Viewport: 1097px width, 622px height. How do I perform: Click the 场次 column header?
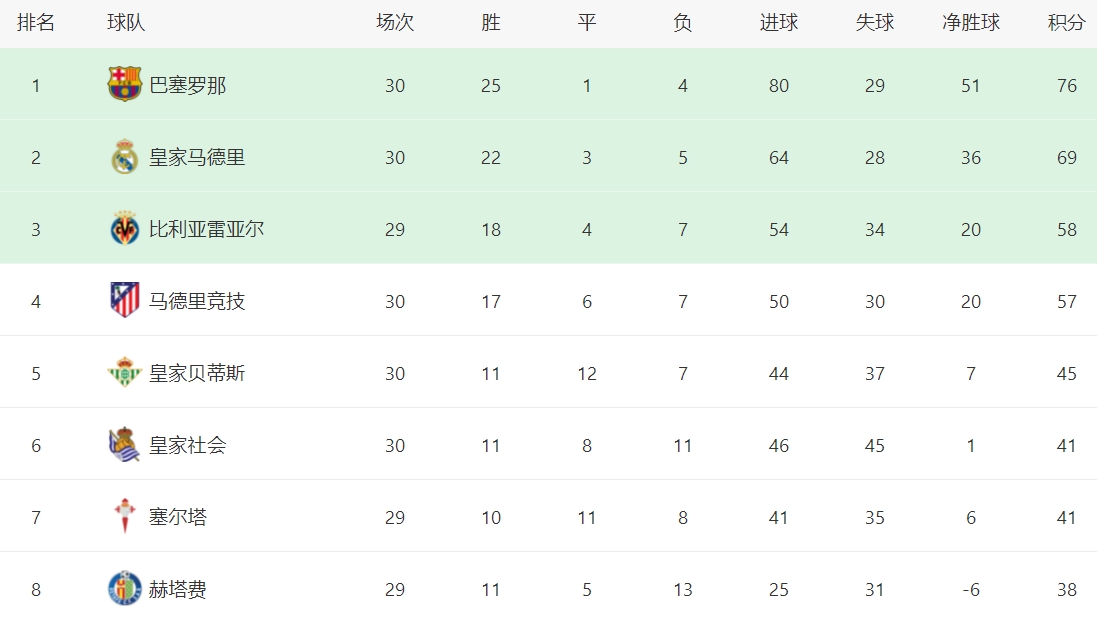[x=395, y=23]
